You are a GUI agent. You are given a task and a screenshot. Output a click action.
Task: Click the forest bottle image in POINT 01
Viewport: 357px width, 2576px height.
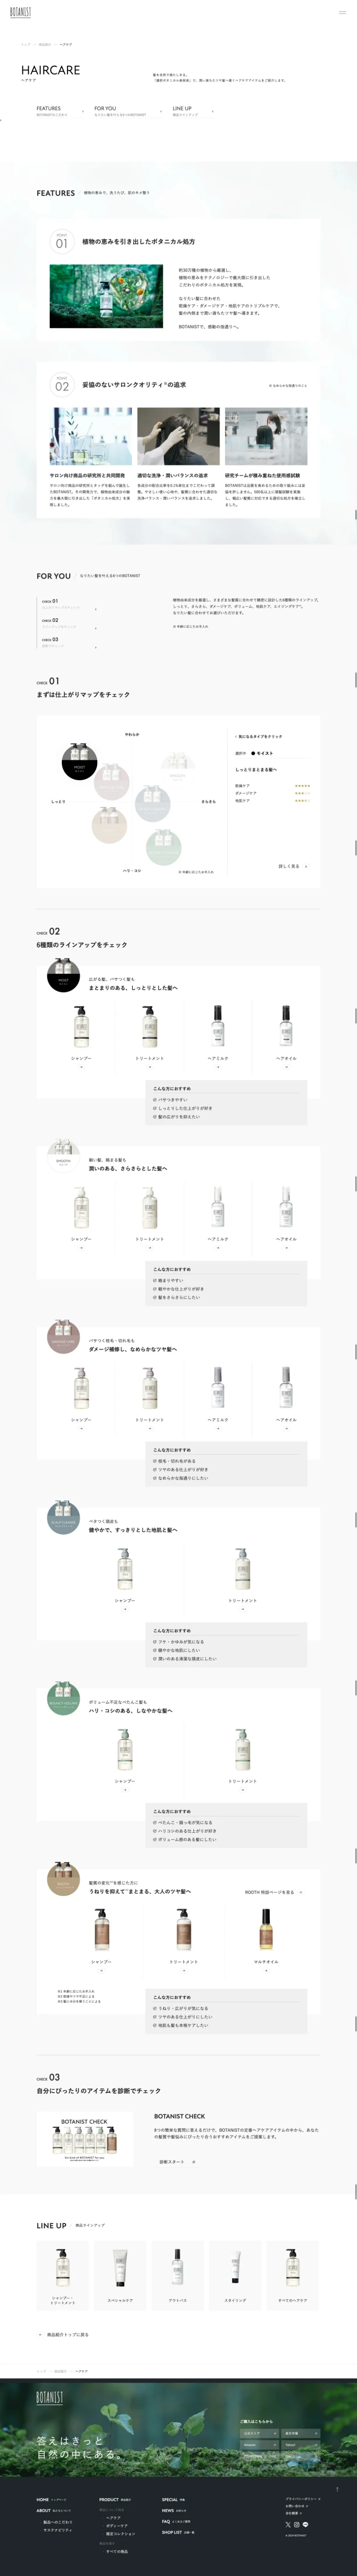tap(106, 296)
